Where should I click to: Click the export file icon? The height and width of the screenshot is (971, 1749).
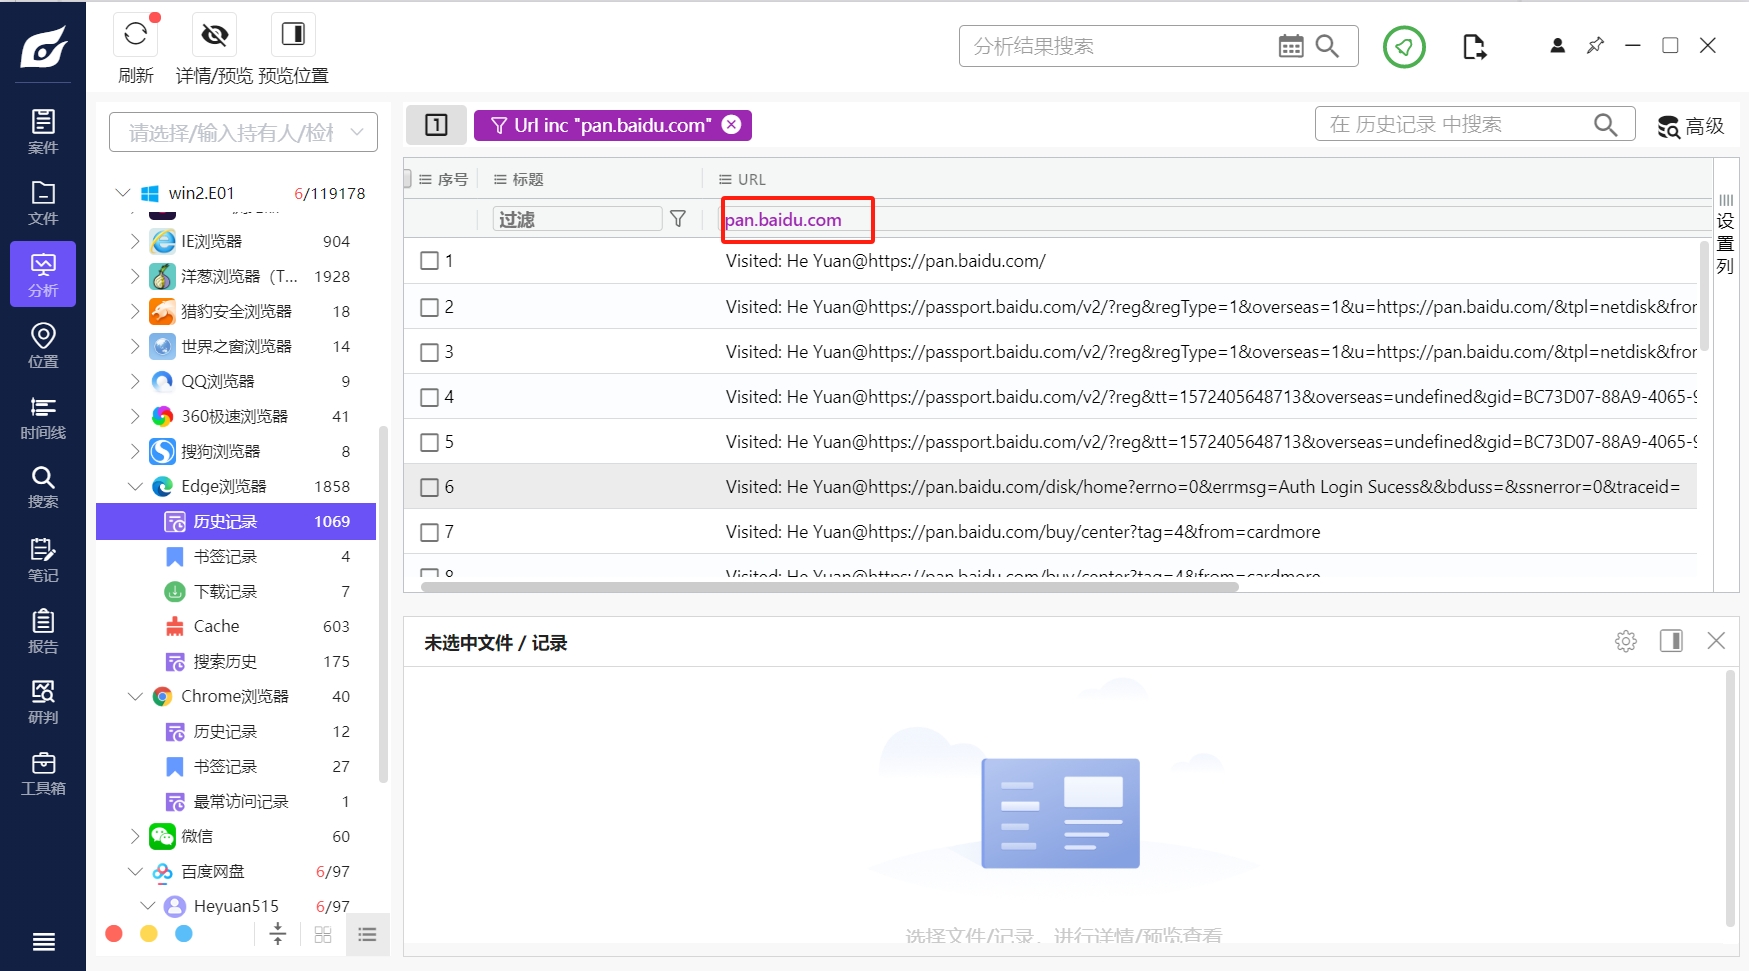tap(1474, 47)
